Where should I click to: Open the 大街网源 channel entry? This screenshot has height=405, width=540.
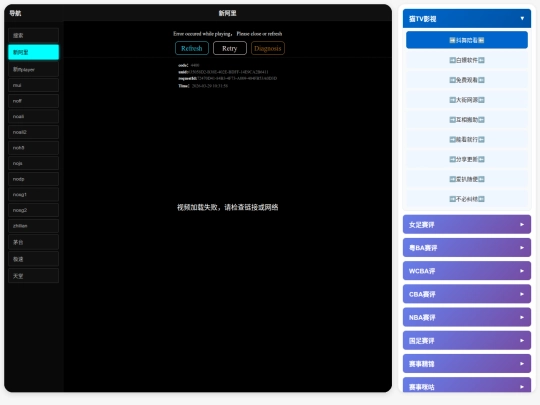[467, 100]
